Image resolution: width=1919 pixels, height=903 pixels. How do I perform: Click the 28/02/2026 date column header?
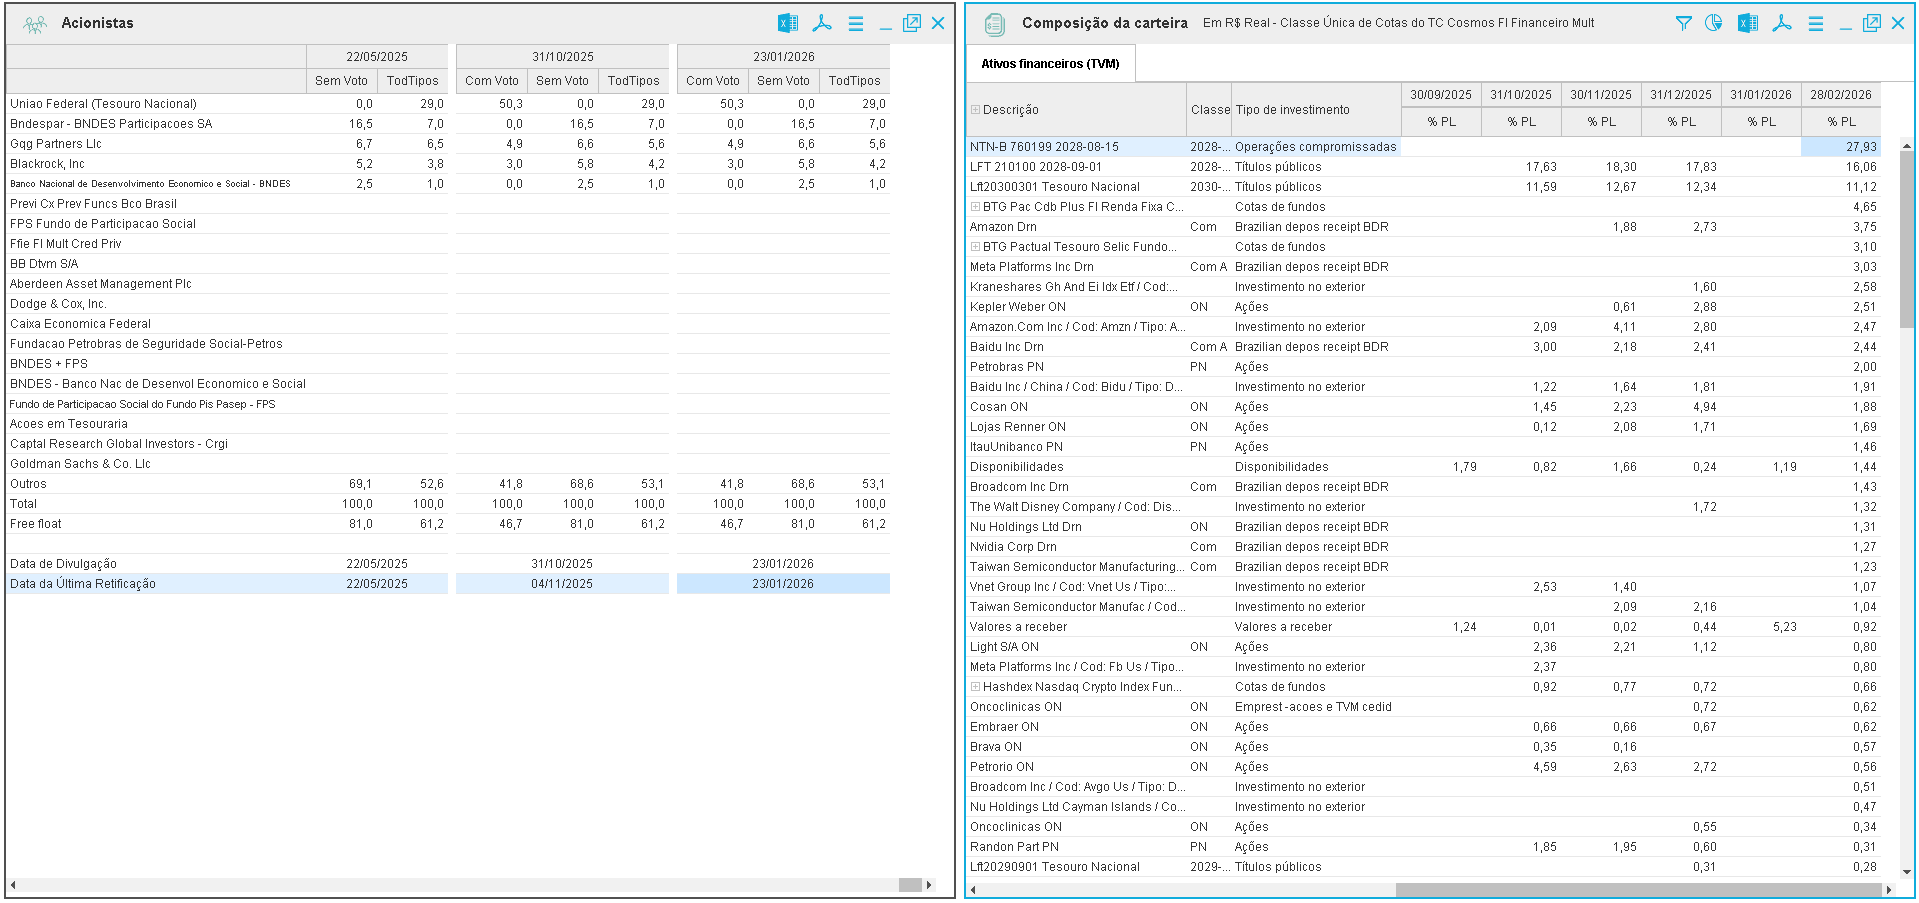(1841, 95)
